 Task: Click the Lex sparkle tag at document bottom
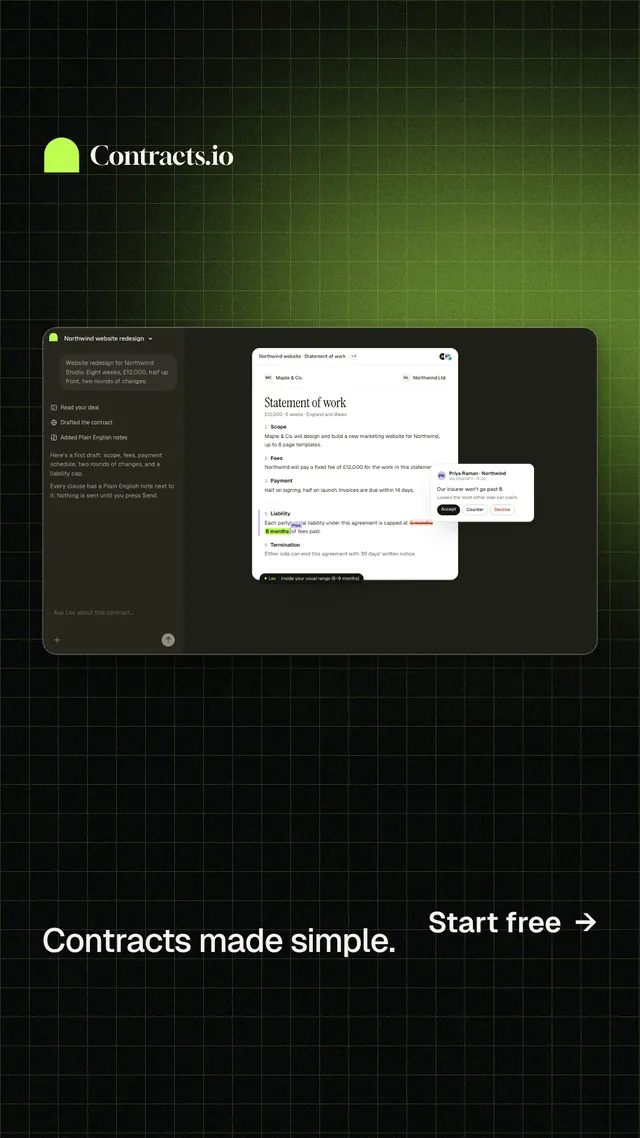[270, 578]
